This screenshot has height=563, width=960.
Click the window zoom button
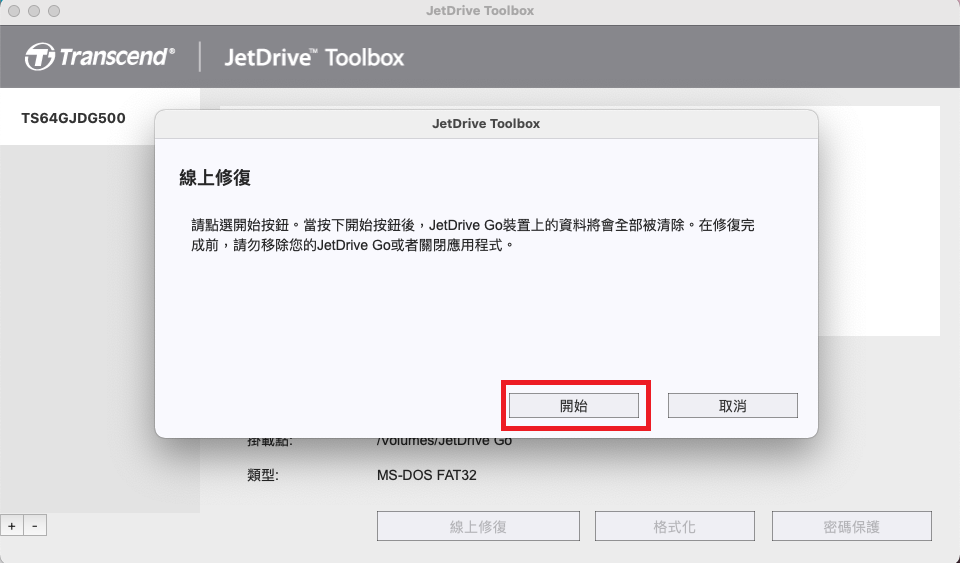click(x=54, y=11)
